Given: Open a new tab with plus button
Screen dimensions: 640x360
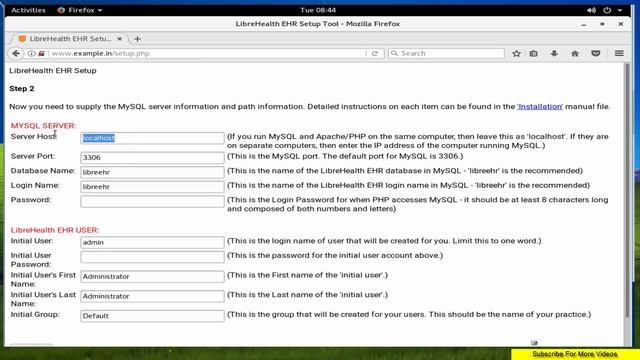Looking at the screenshot, I should (138, 39).
